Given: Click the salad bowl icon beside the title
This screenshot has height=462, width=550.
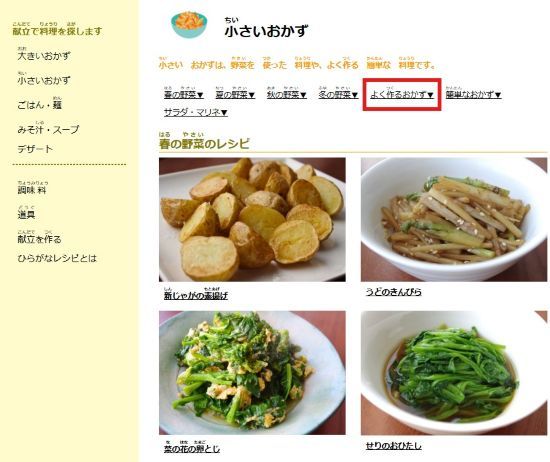Looking at the screenshot, I should click(189, 25).
